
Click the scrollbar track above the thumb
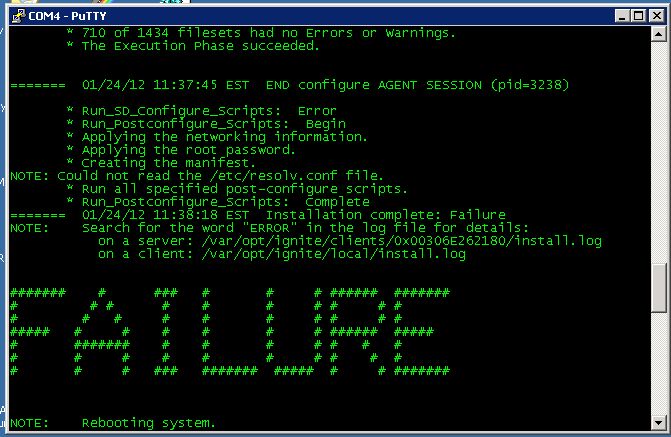coord(659,152)
